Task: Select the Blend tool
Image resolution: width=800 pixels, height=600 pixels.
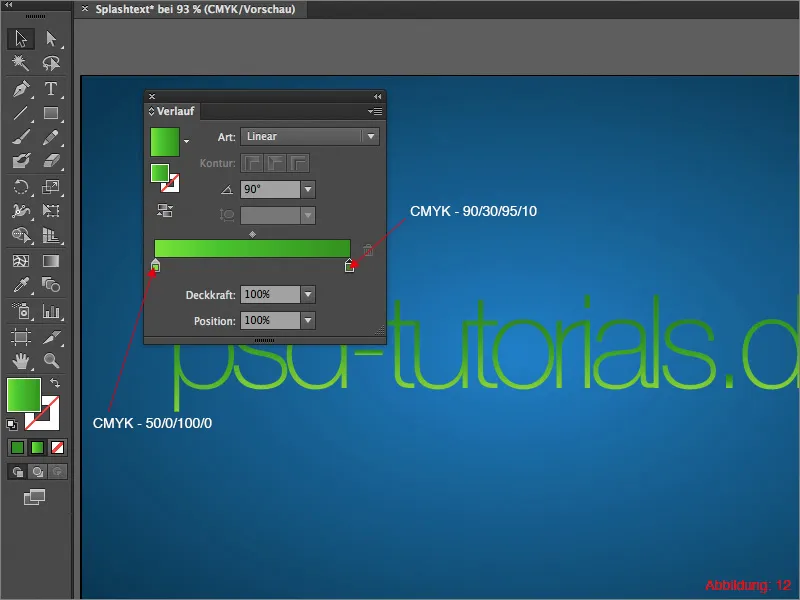Action: point(51,285)
